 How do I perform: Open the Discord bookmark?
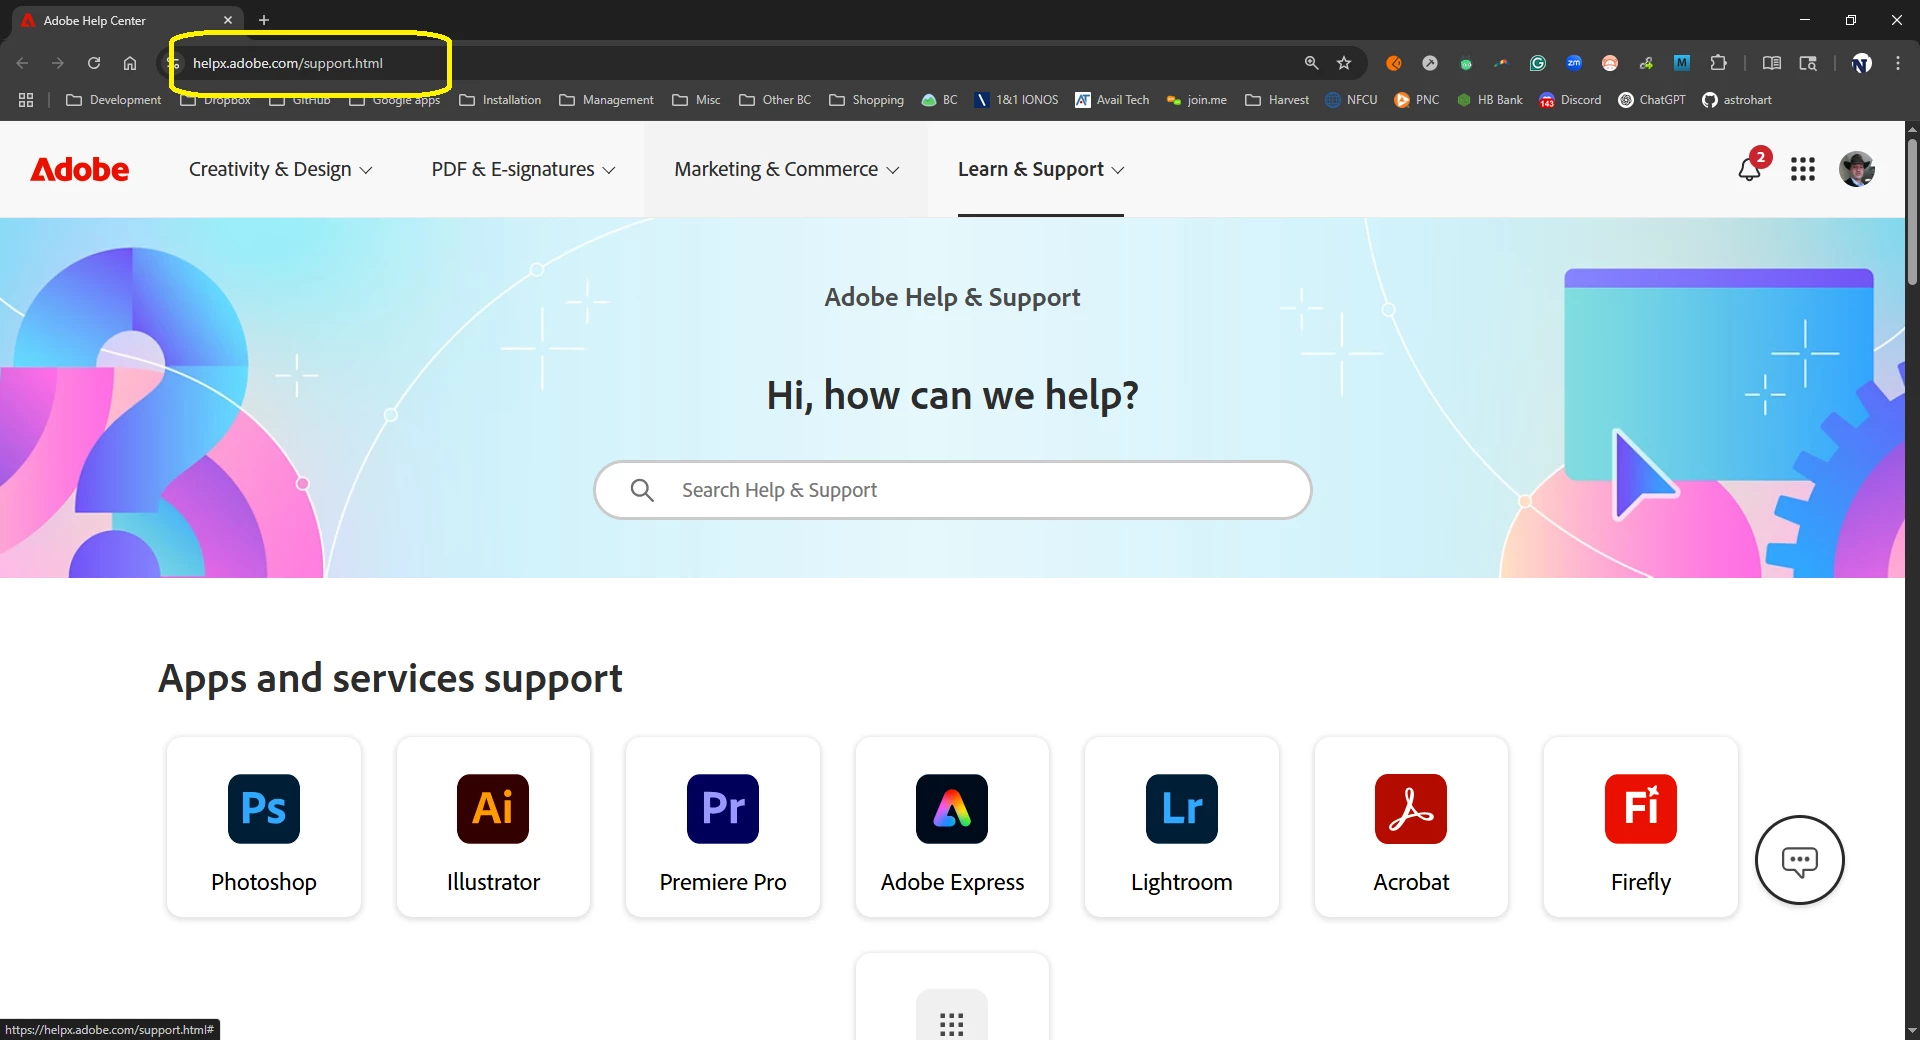pyautogui.click(x=1571, y=100)
